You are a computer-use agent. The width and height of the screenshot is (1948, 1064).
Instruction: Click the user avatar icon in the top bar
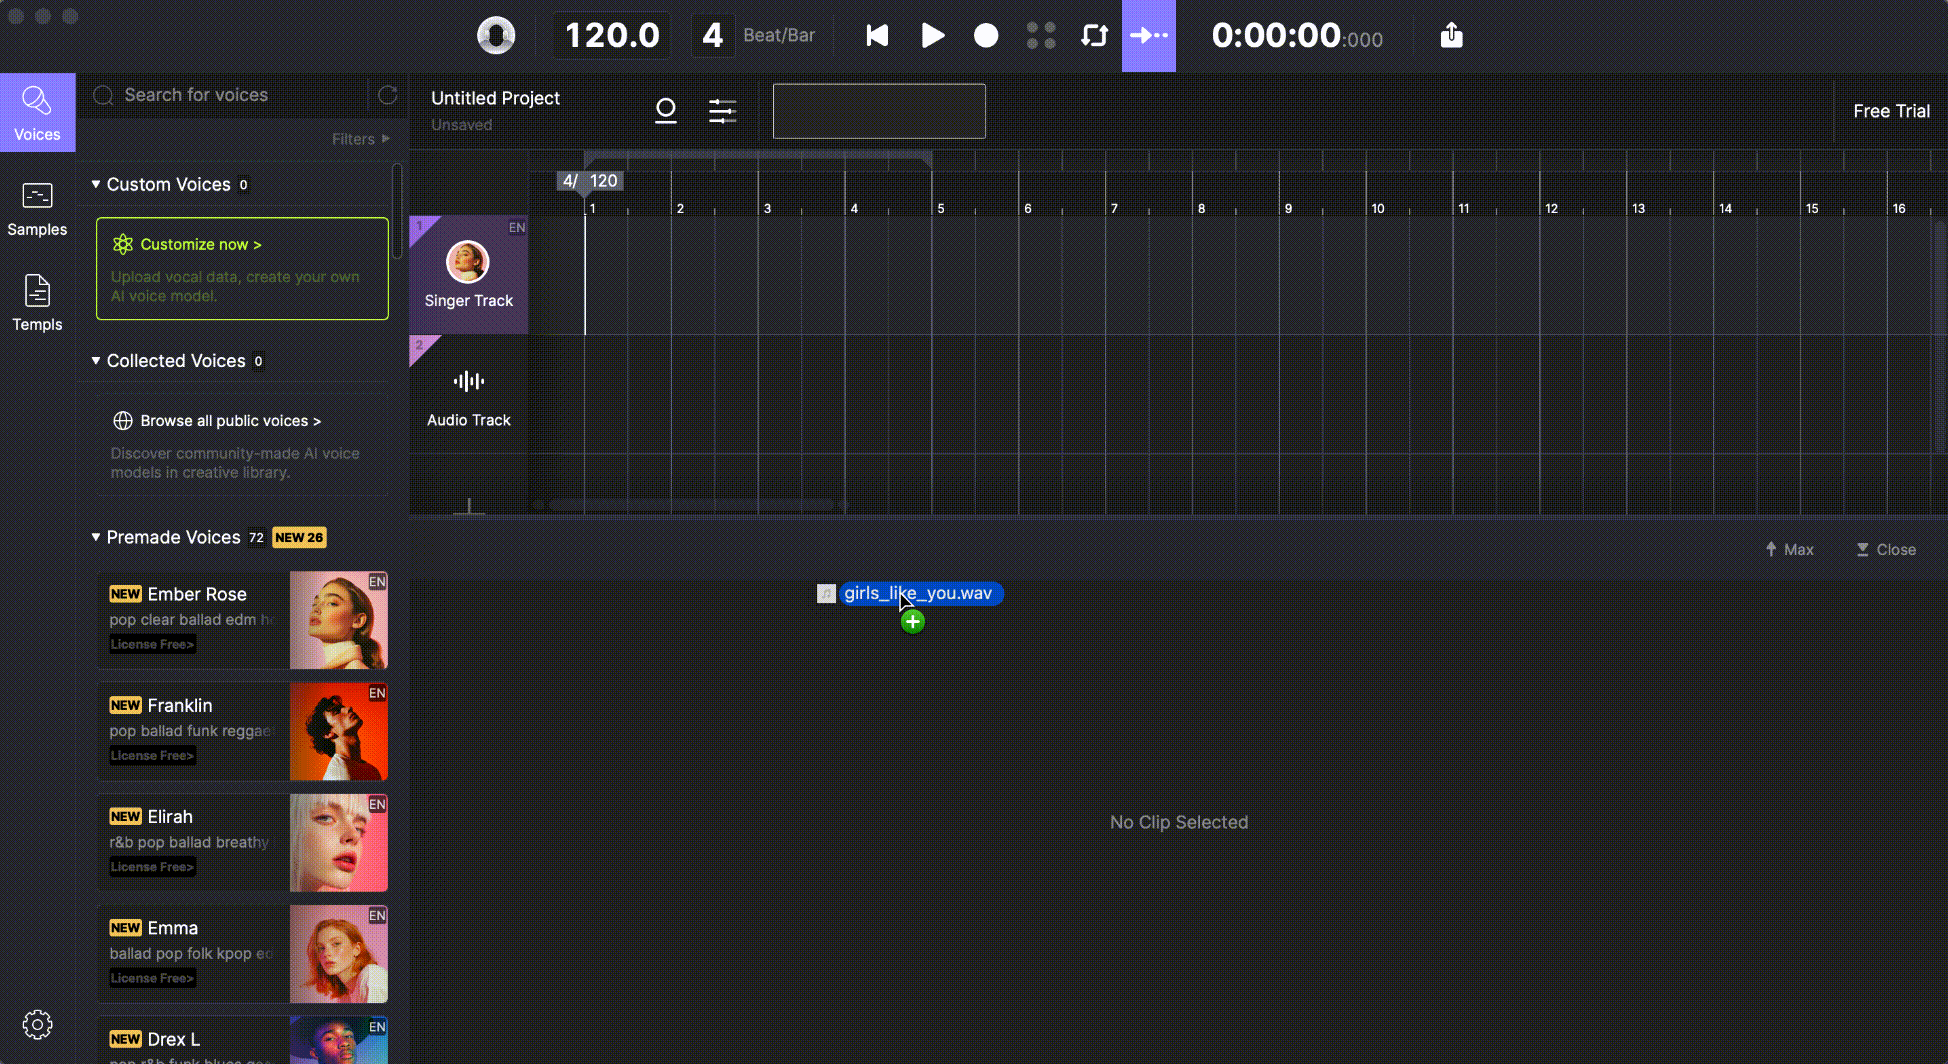(496, 36)
